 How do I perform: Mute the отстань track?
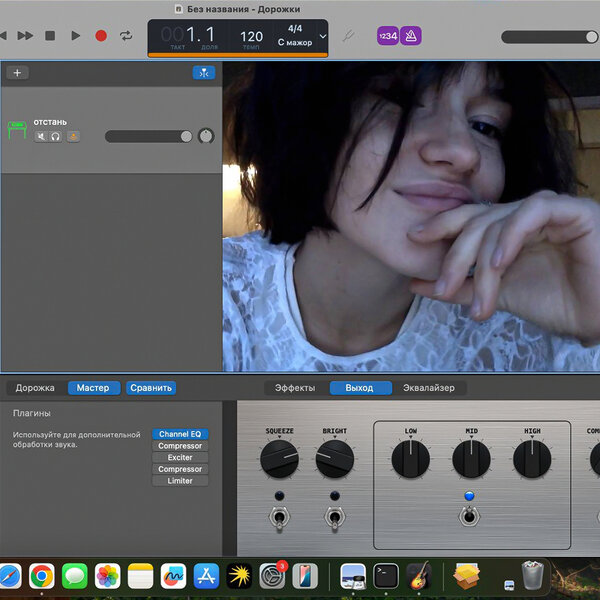[41, 136]
